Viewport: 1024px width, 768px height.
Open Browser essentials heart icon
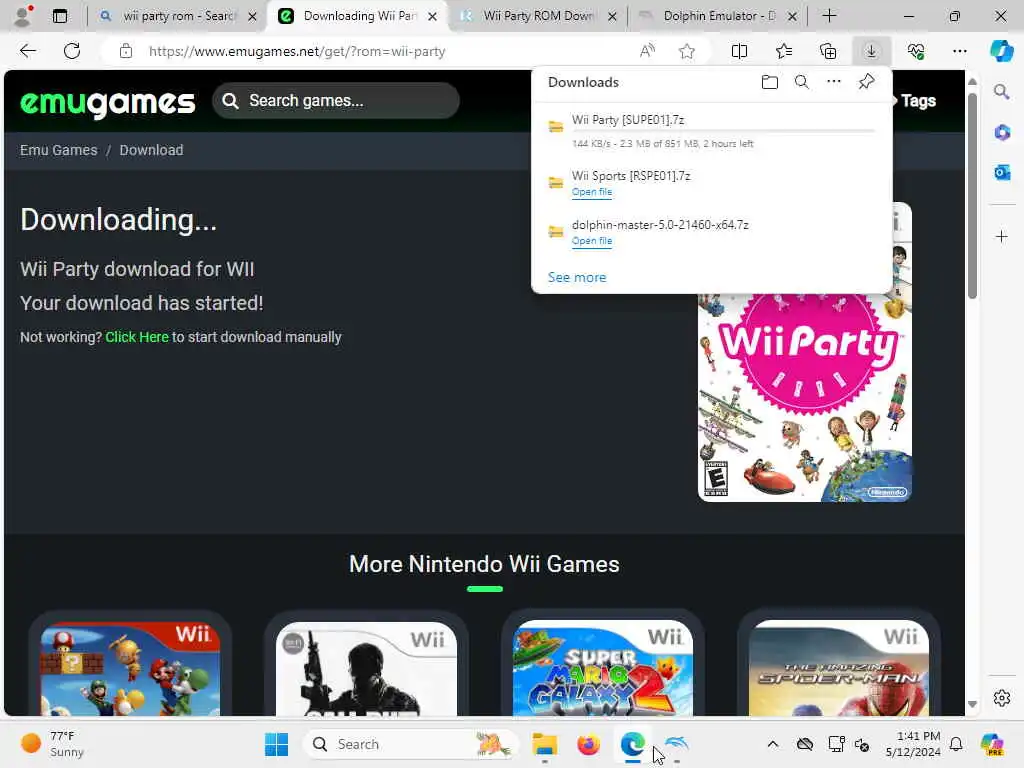tap(916, 51)
